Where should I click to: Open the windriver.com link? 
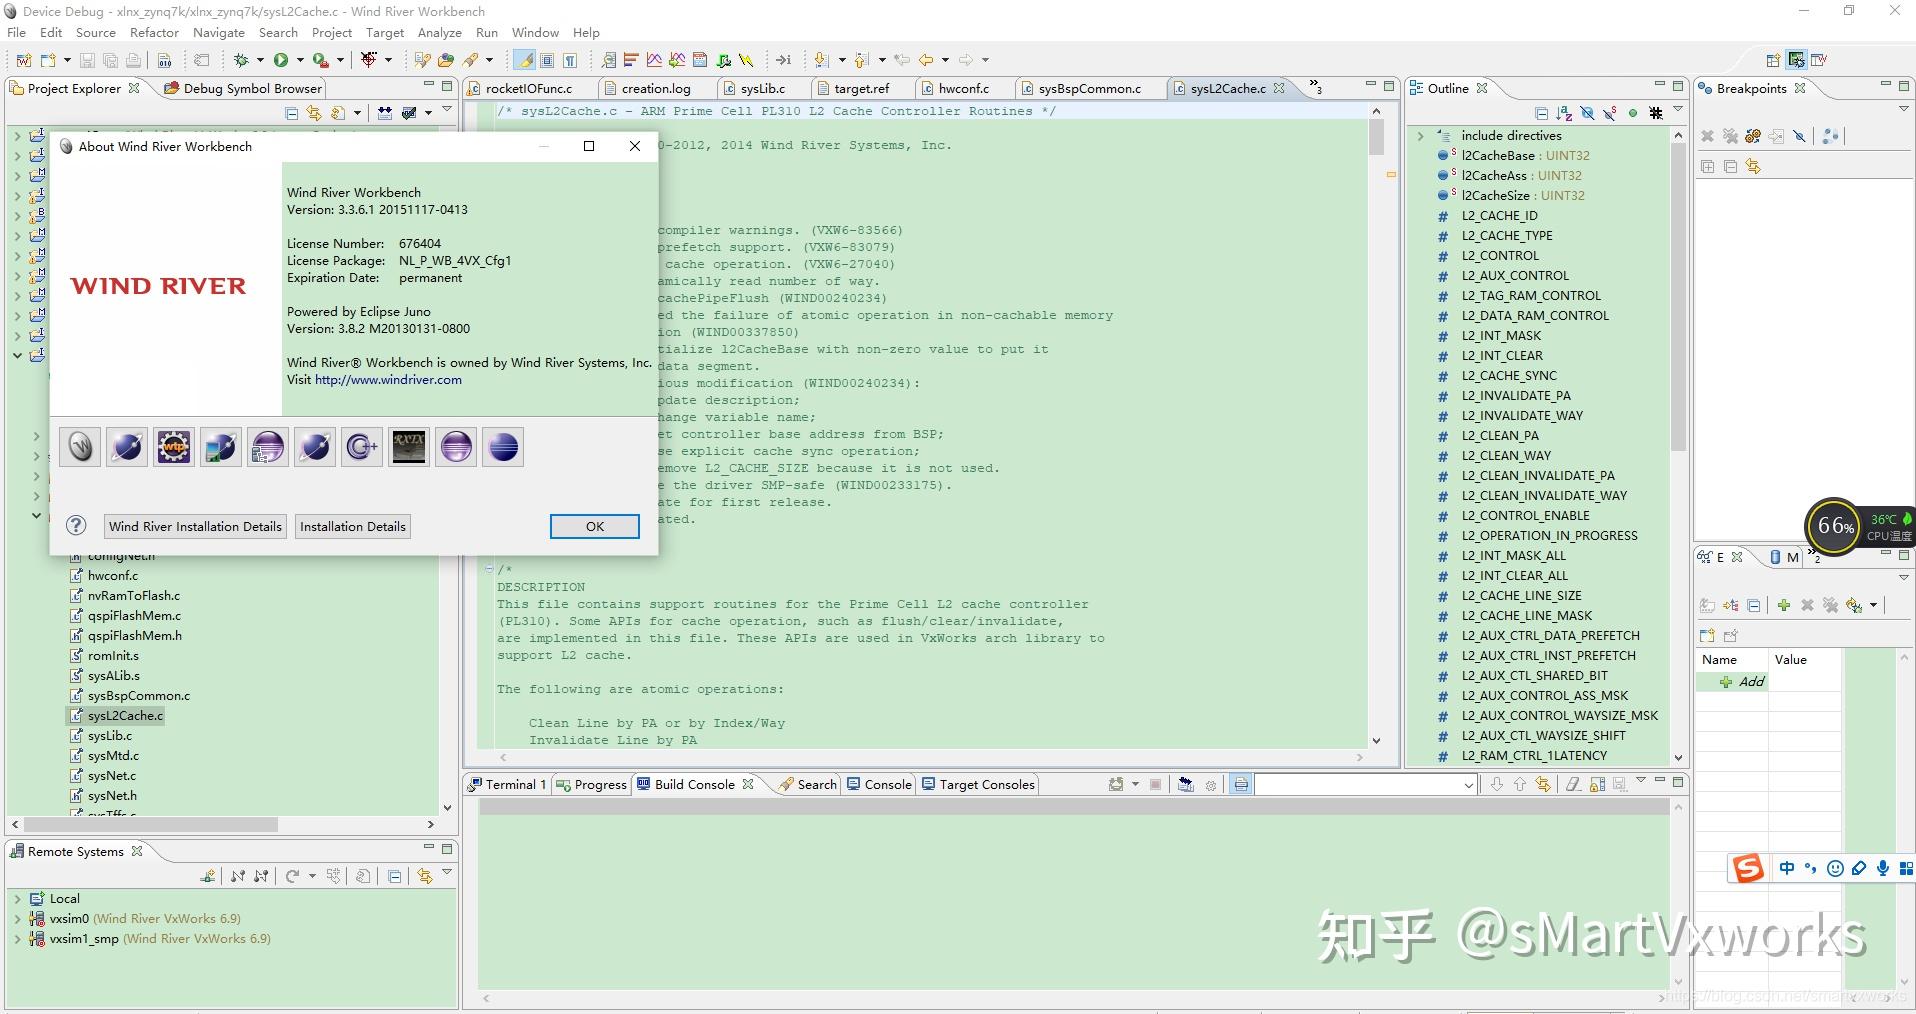coord(387,380)
